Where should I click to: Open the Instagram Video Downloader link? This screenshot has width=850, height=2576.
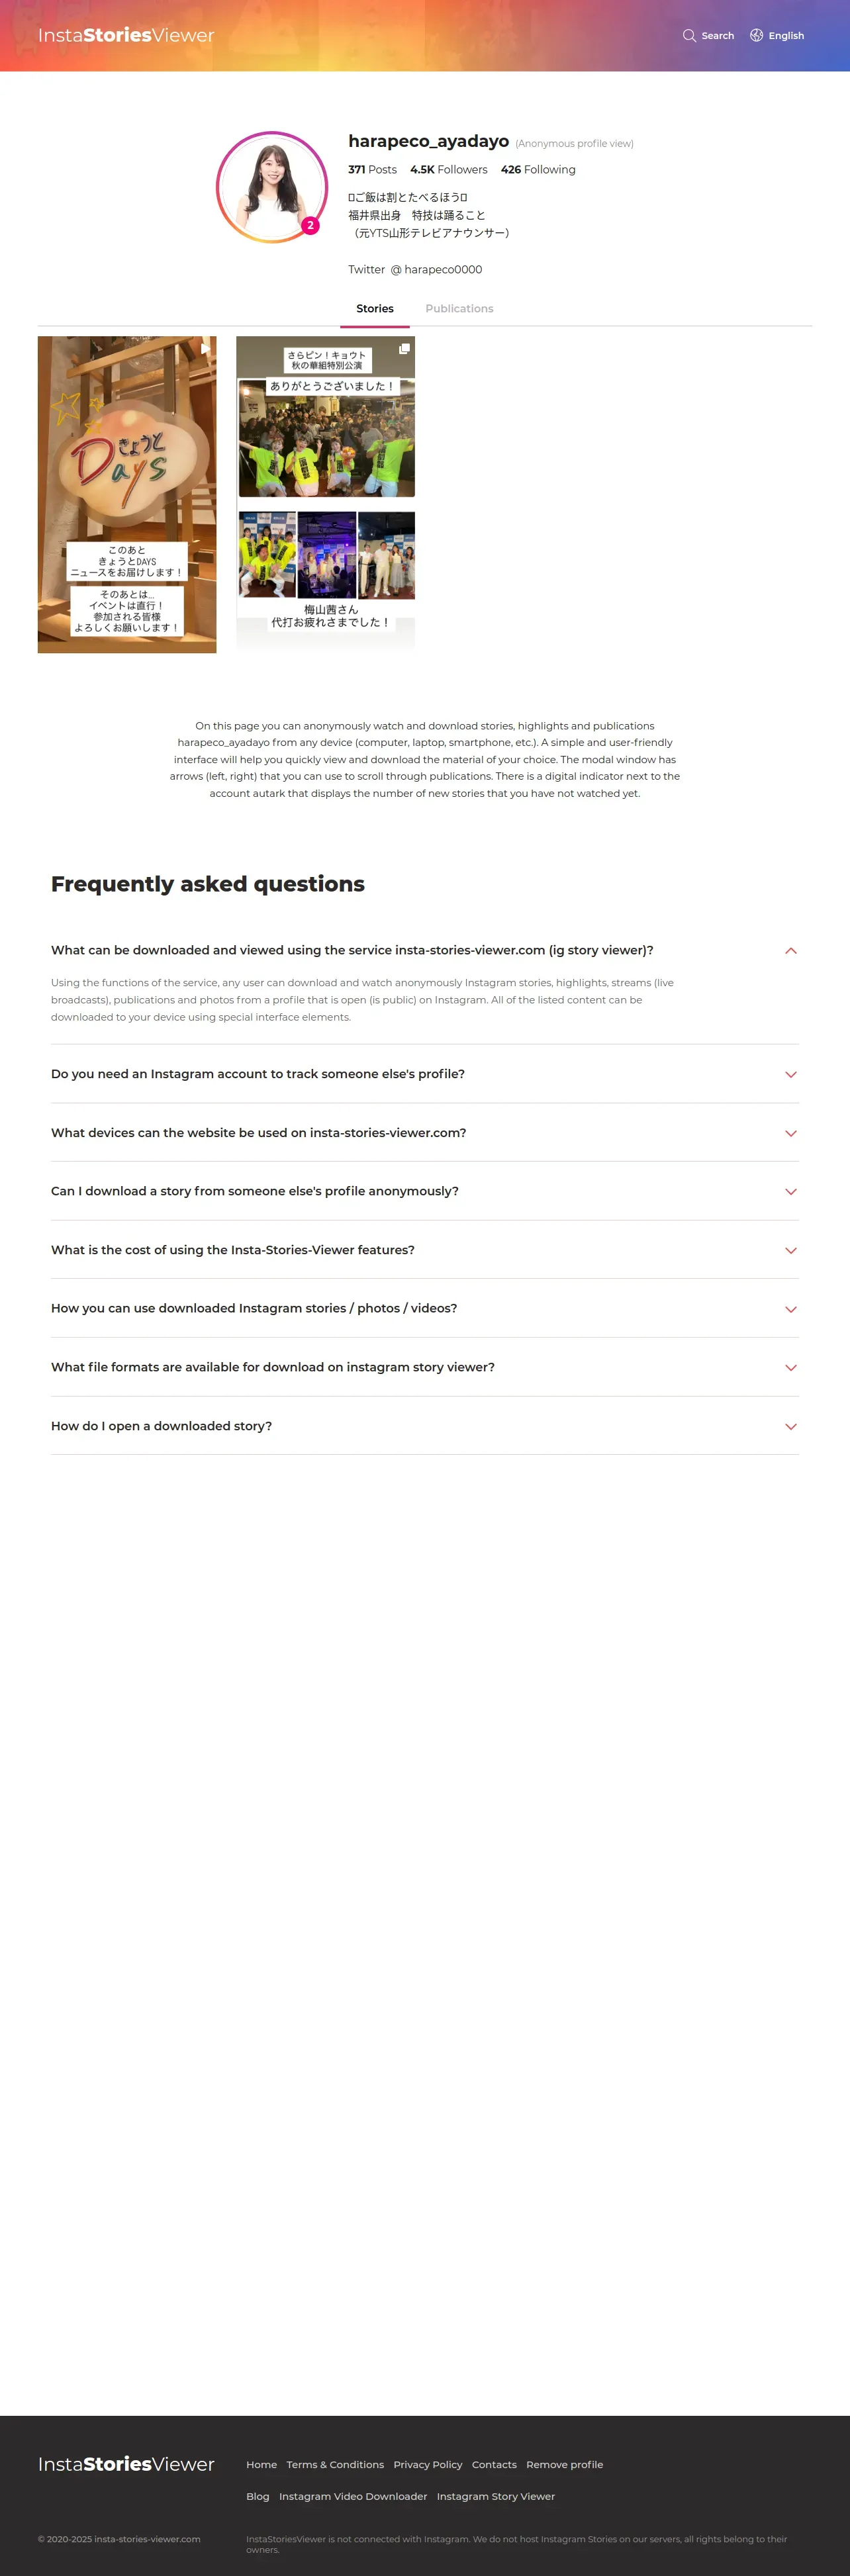(x=353, y=2497)
